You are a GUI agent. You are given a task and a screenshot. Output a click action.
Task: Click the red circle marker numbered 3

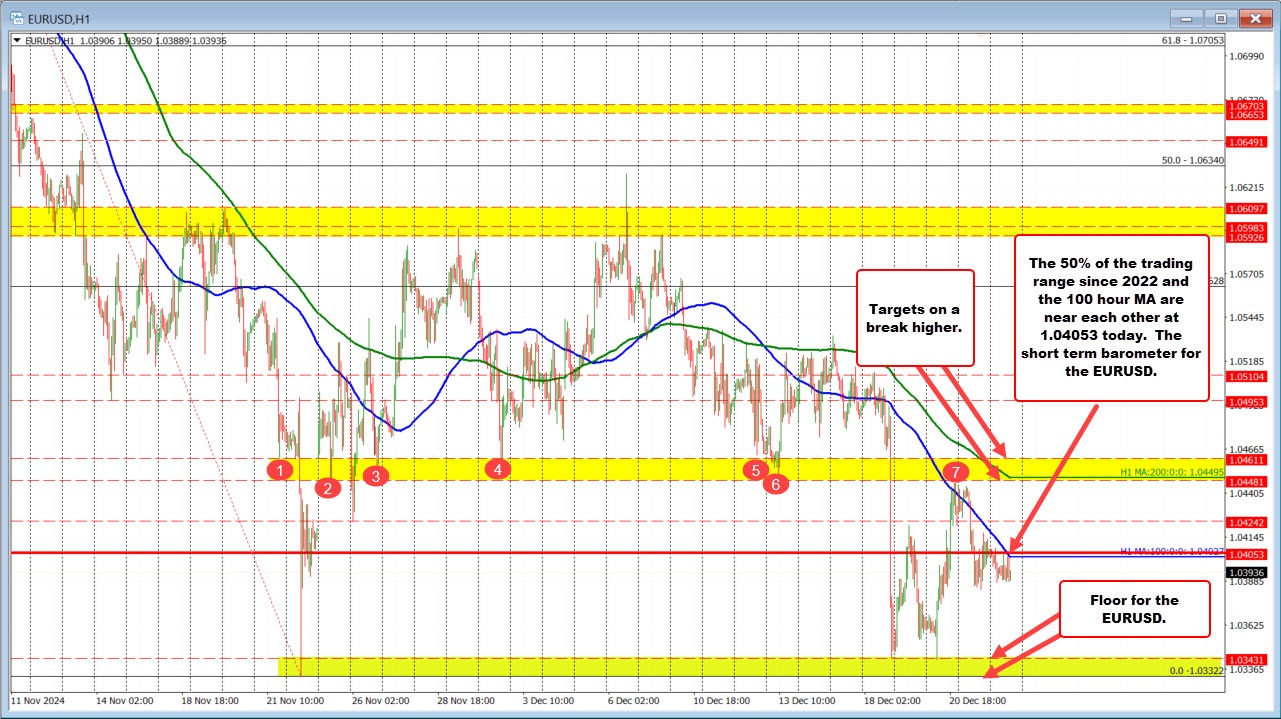pos(376,477)
